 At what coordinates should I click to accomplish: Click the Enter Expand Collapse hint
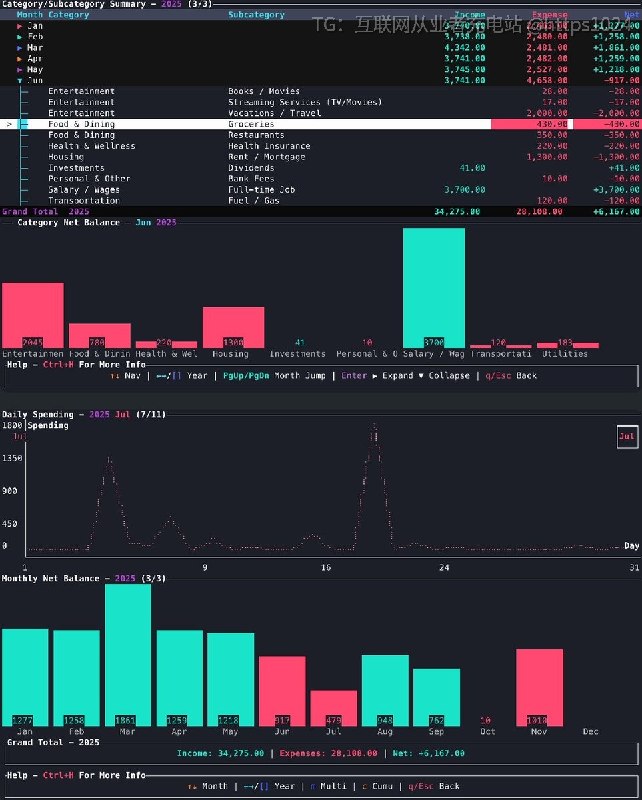tap(405, 376)
